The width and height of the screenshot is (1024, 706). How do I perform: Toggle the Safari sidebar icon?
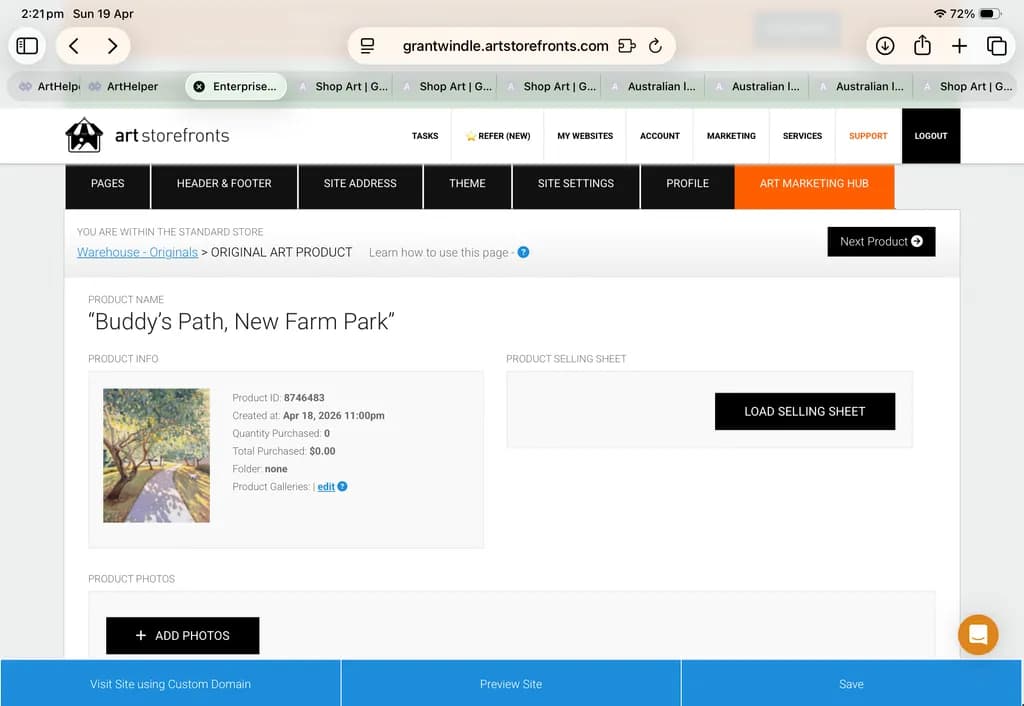click(27, 46)
